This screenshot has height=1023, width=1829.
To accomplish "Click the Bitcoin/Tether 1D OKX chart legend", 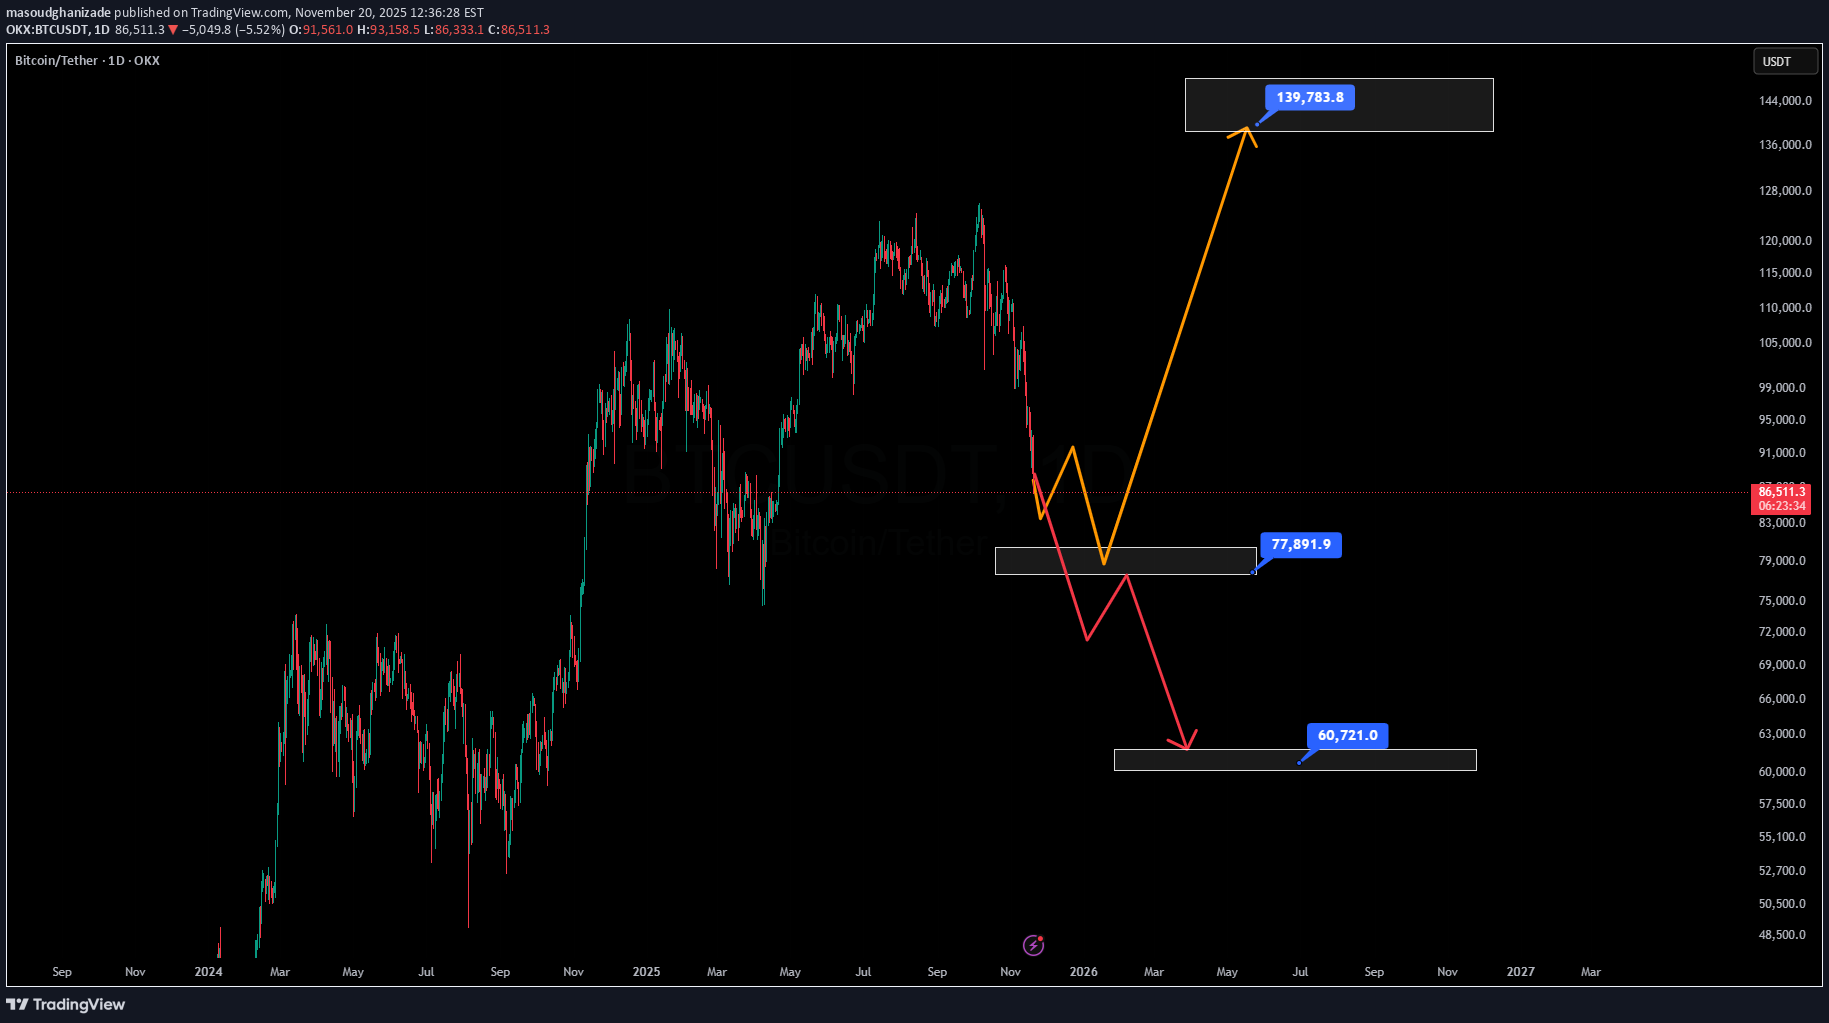I will coord(87,61).
